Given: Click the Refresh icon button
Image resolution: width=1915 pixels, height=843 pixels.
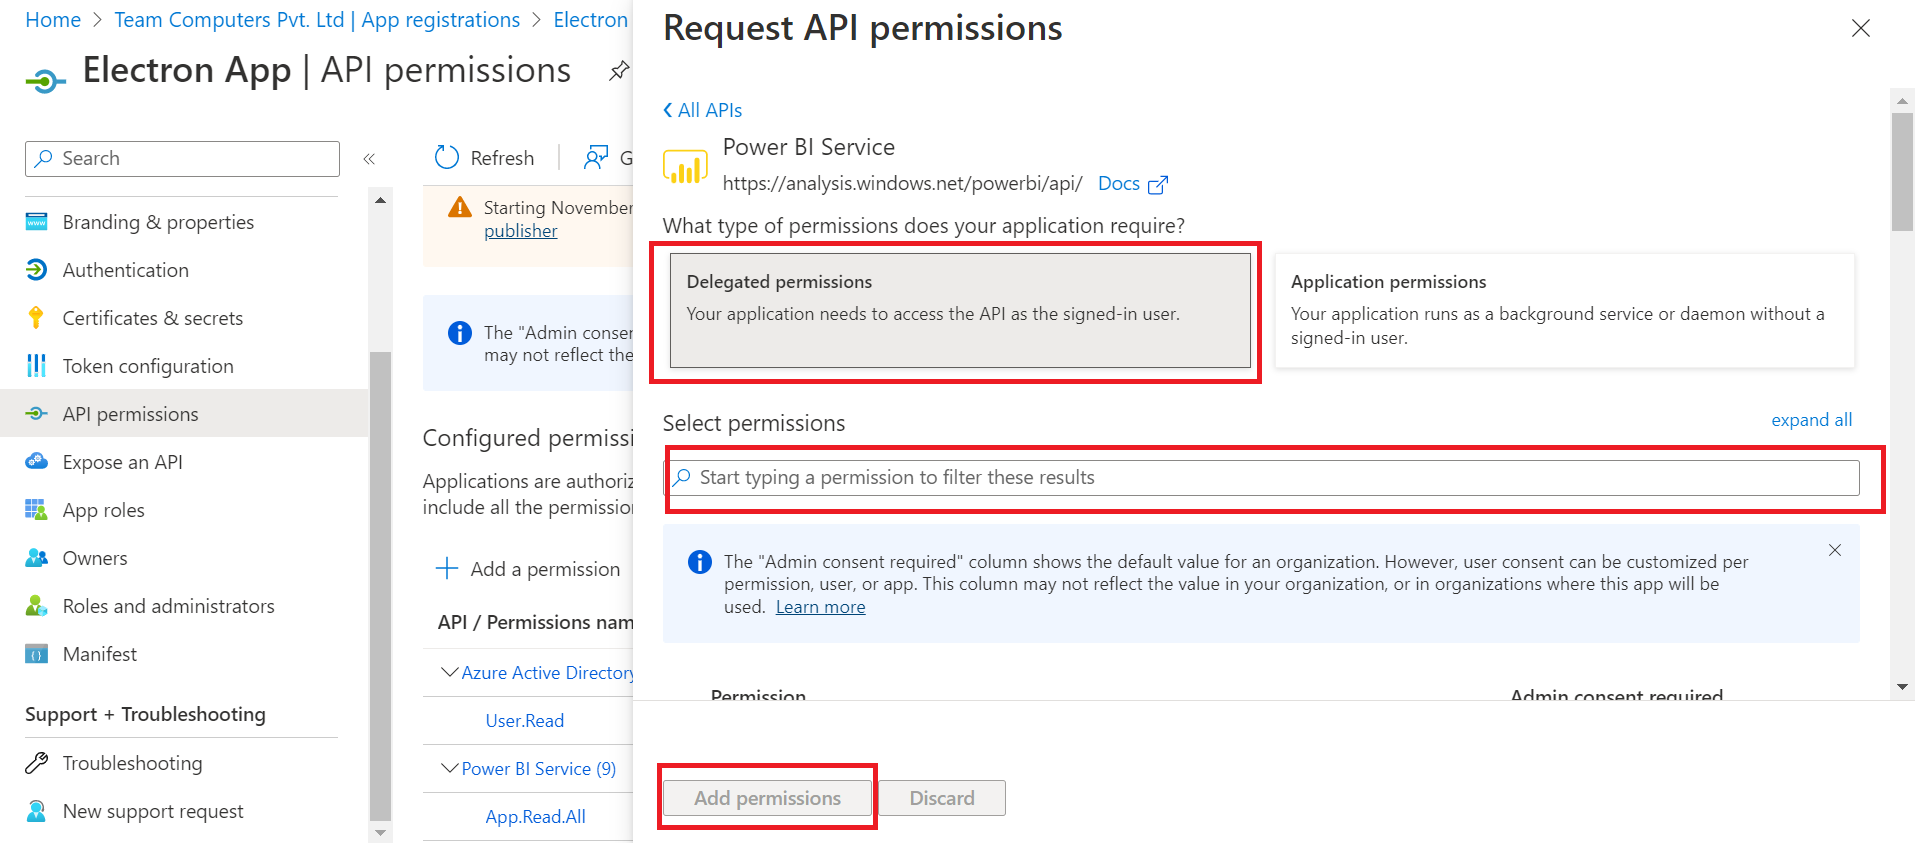Looking at the screenshot, I should pyautogui.click(x=446, y=157).
